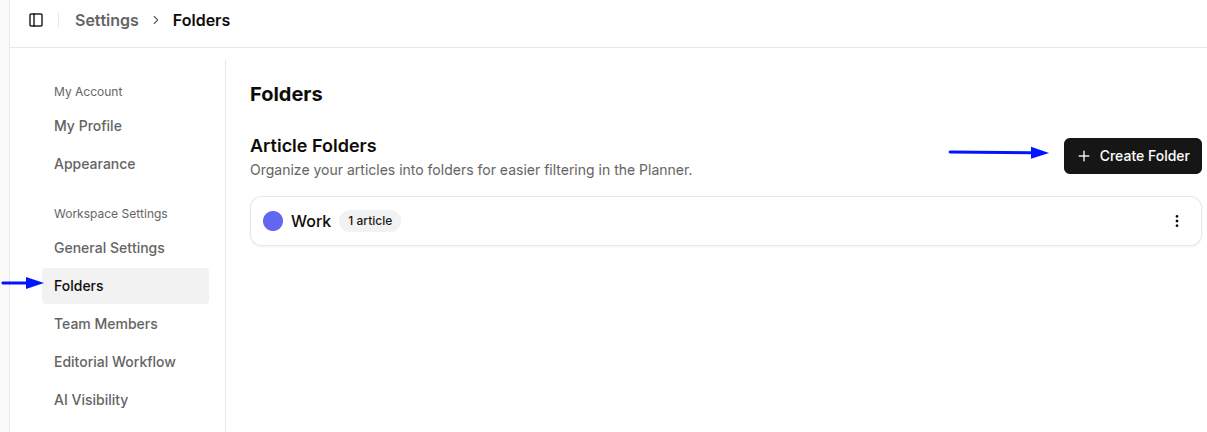Screen dimensions: 1207x432
Task: Click the Workspace Settings section label
Action: (x=111, y=214)
